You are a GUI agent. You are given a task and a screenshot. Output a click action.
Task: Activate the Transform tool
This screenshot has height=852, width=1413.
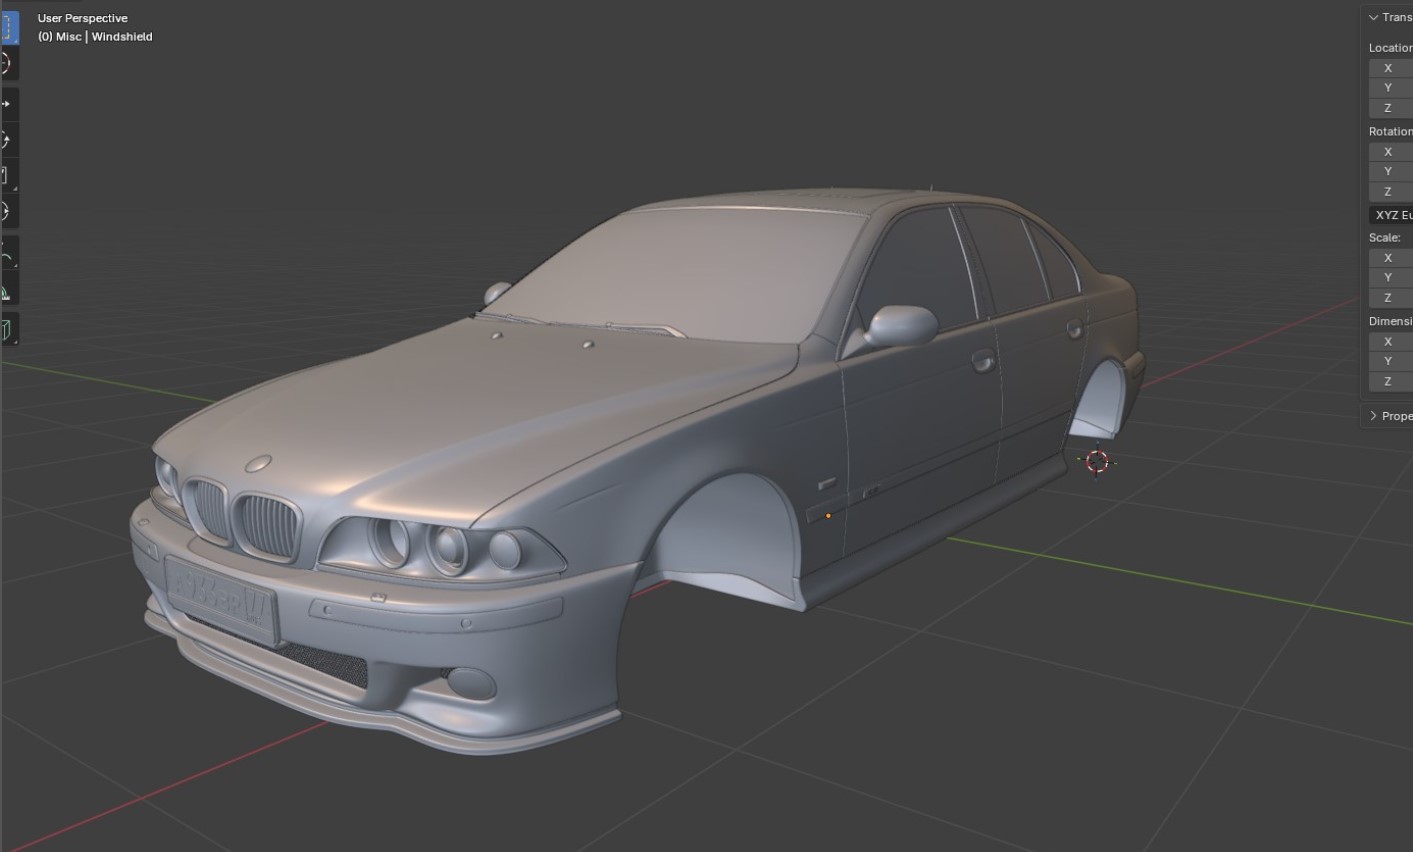[x=8, y=212]
